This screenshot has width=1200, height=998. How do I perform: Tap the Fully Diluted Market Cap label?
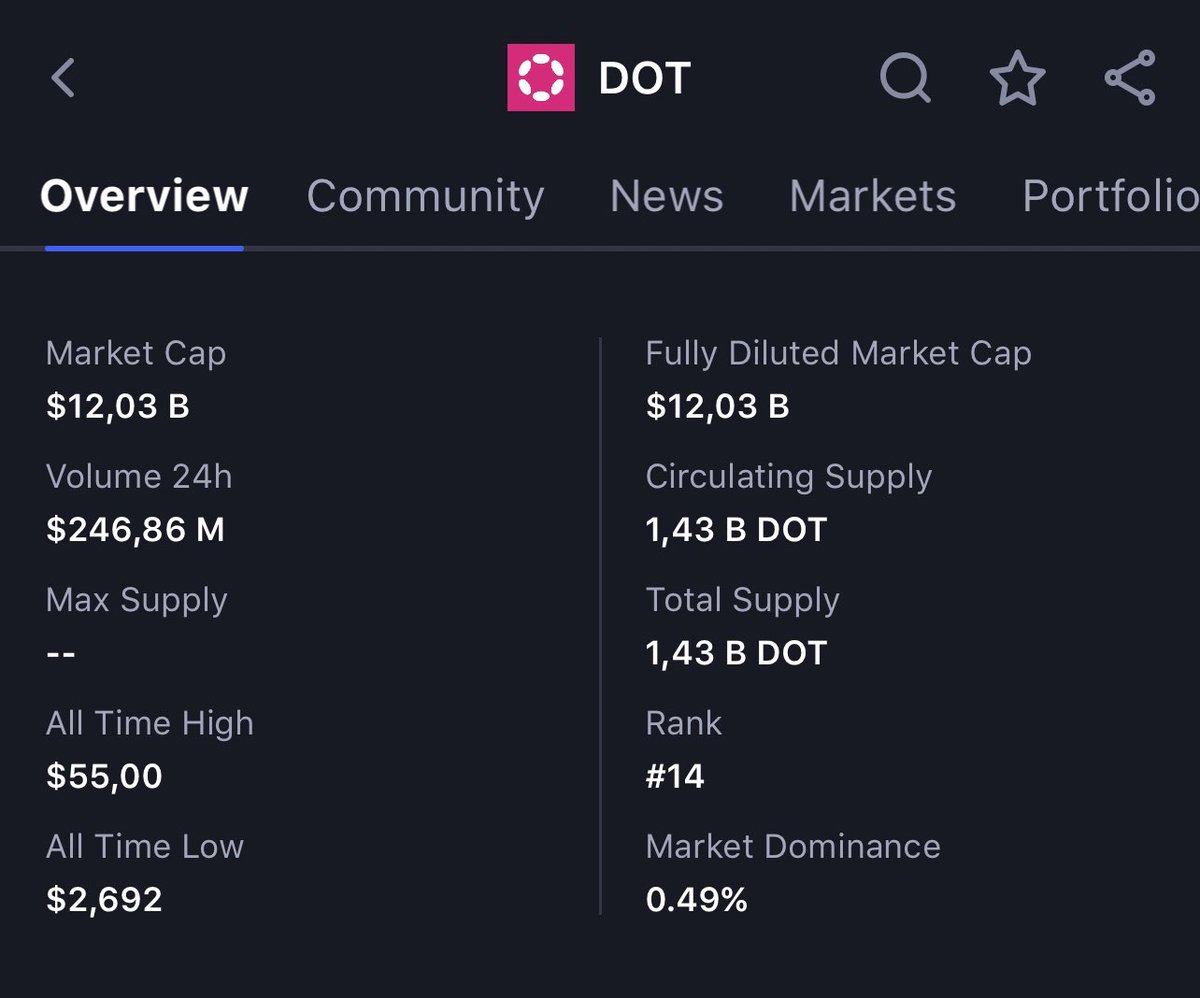point(839,353)
